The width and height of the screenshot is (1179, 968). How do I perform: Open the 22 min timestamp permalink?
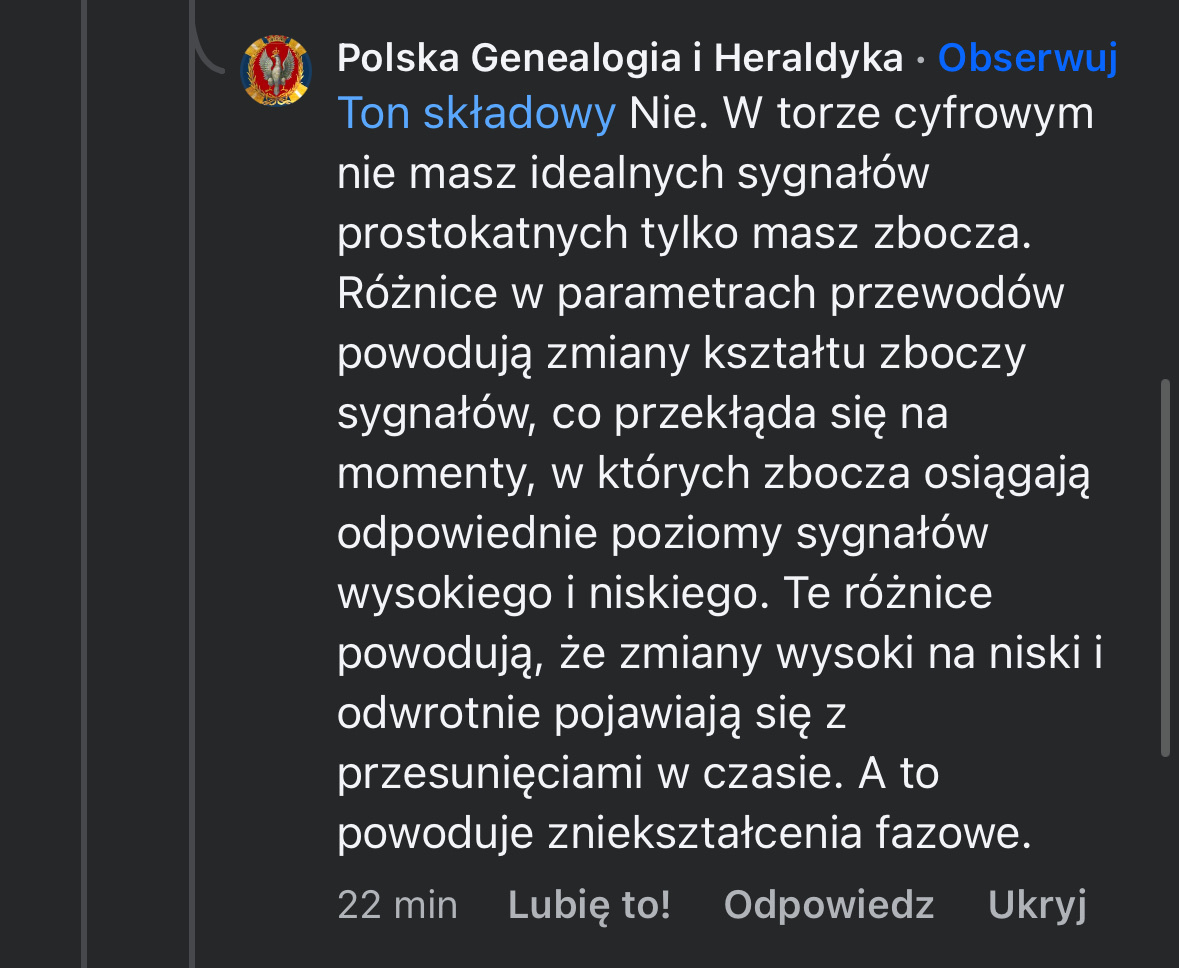pyautogui.click(x=397, y=905)
